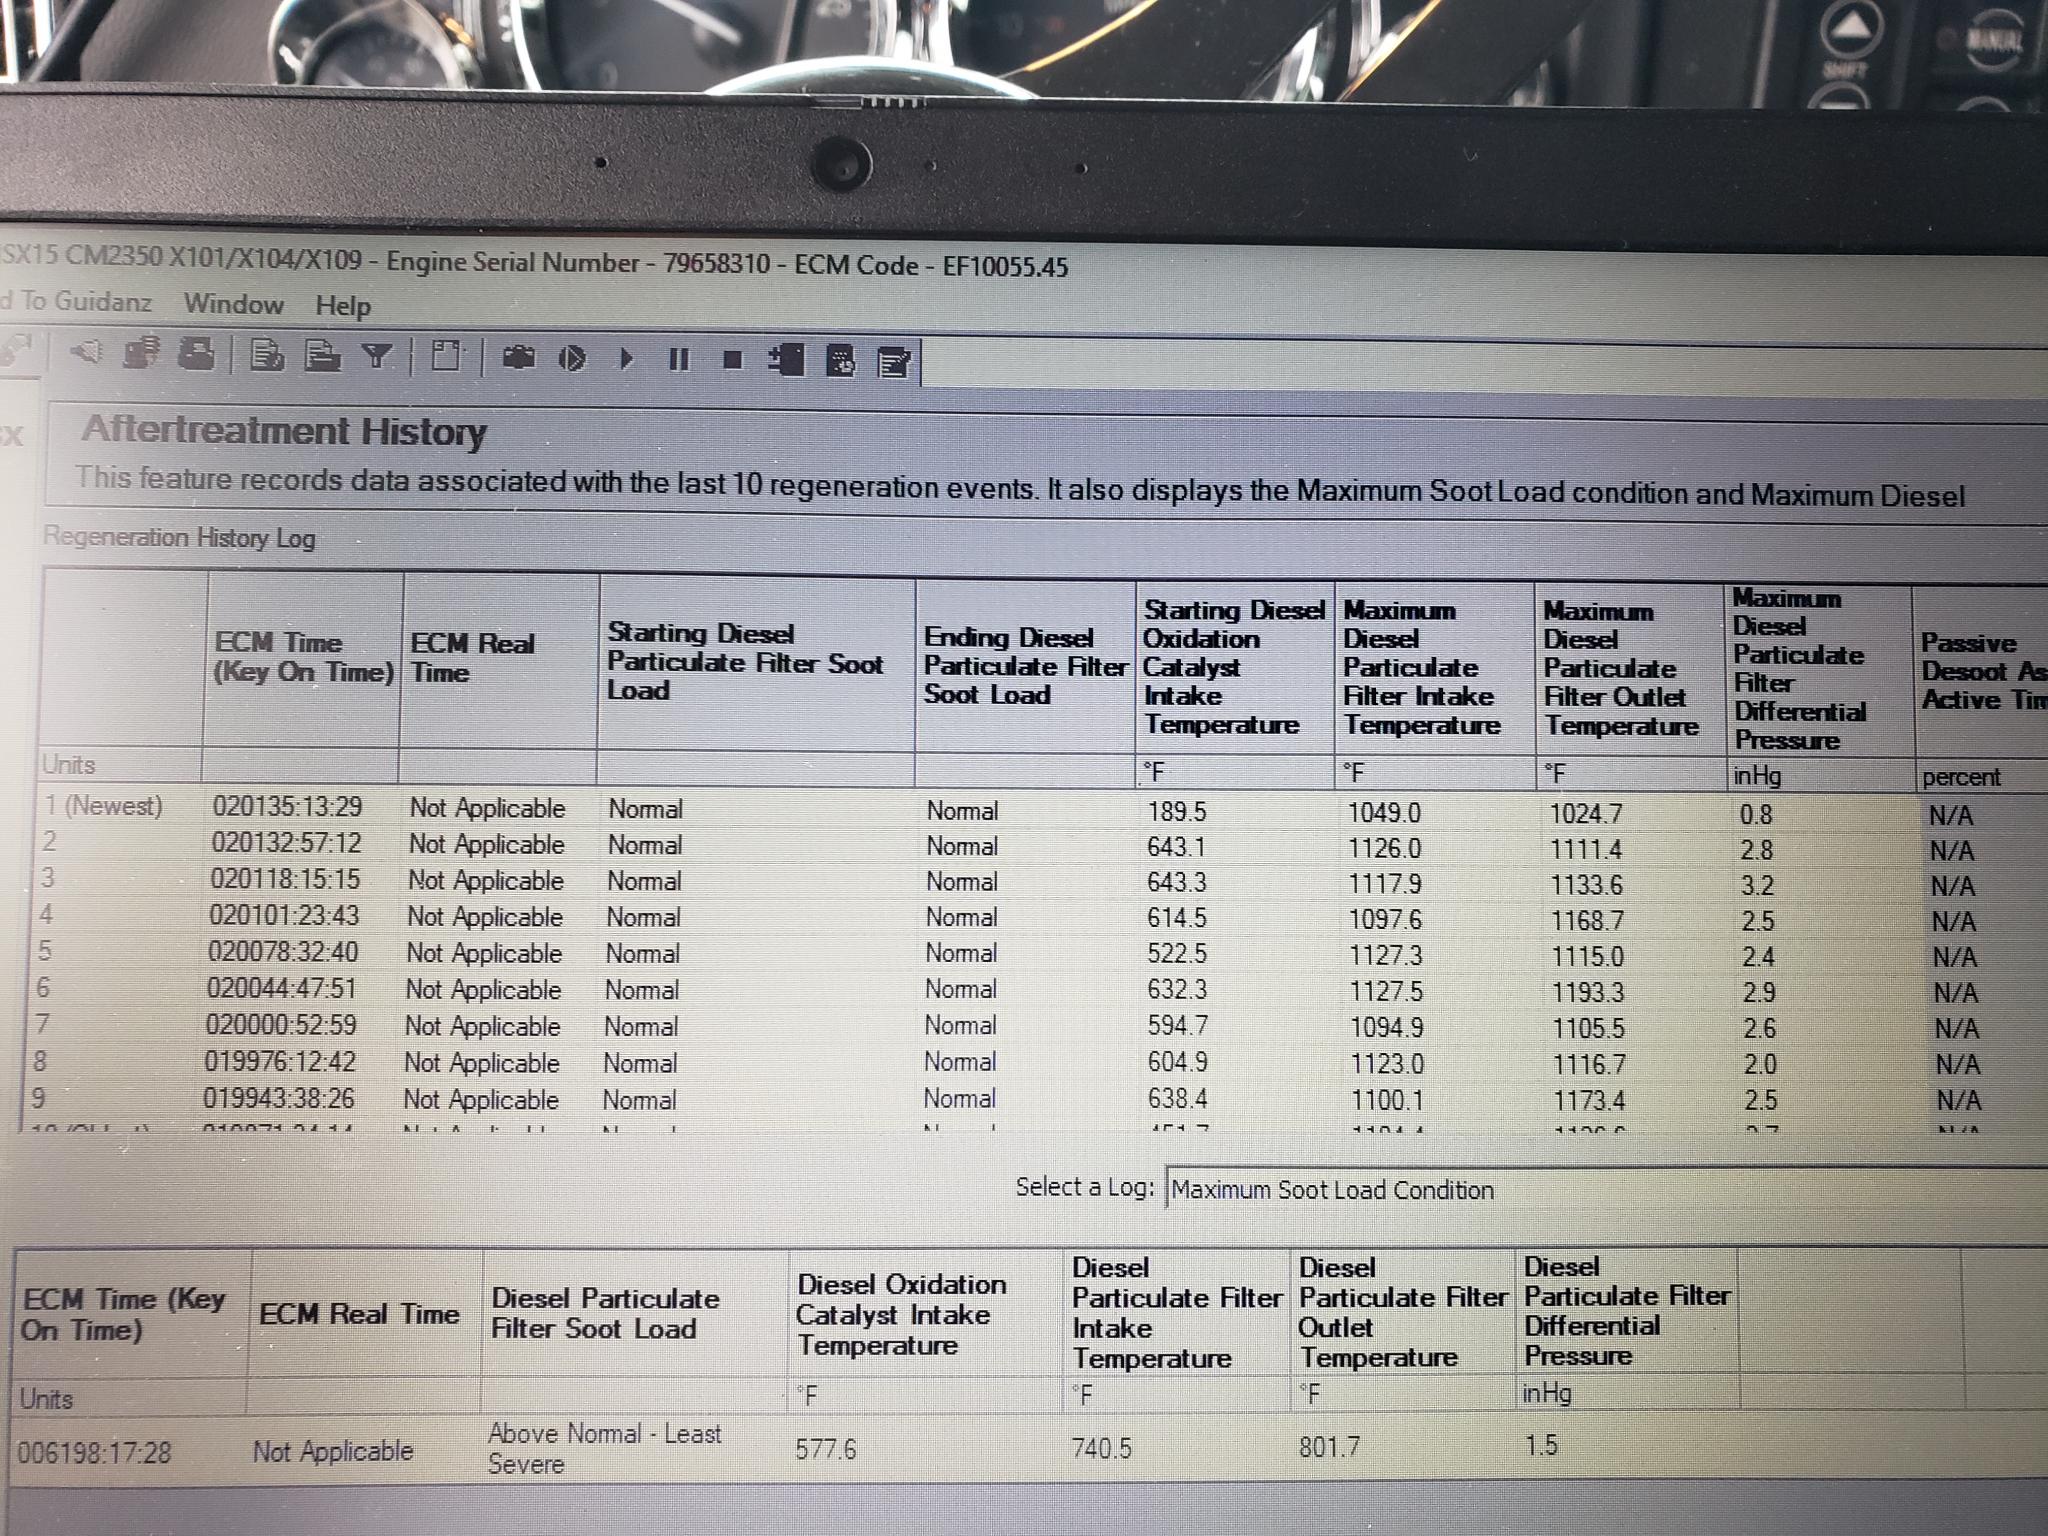This screenshot has height=1536, width=2048.
Task: Open the Help menu
Action: tap(343, 306)
